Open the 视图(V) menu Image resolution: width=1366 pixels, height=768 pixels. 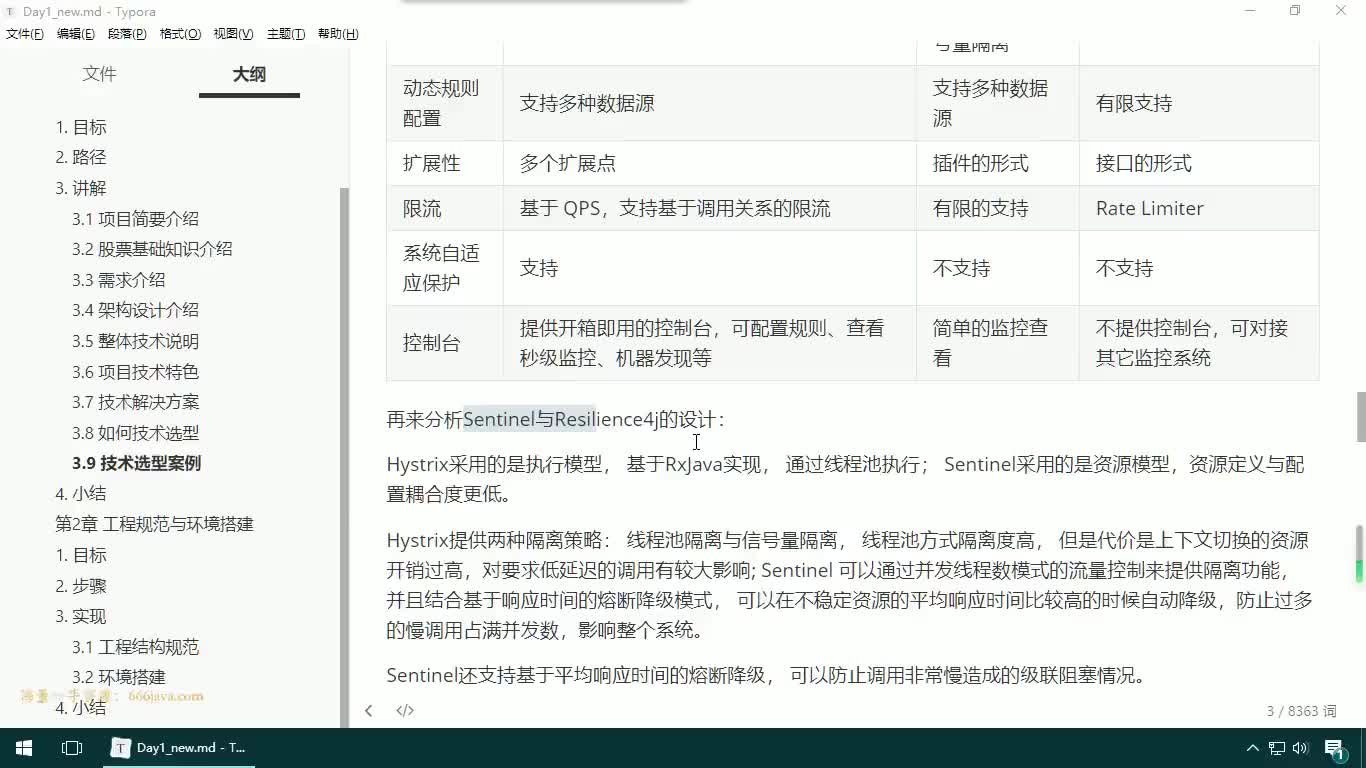pyautogui.click(x=233, y=34)
